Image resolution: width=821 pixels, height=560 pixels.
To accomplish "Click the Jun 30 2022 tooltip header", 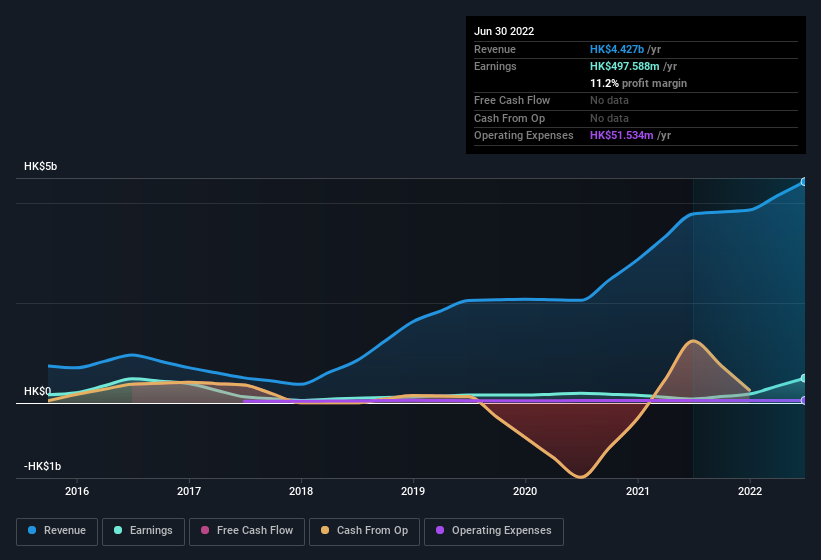I will 504,31.
